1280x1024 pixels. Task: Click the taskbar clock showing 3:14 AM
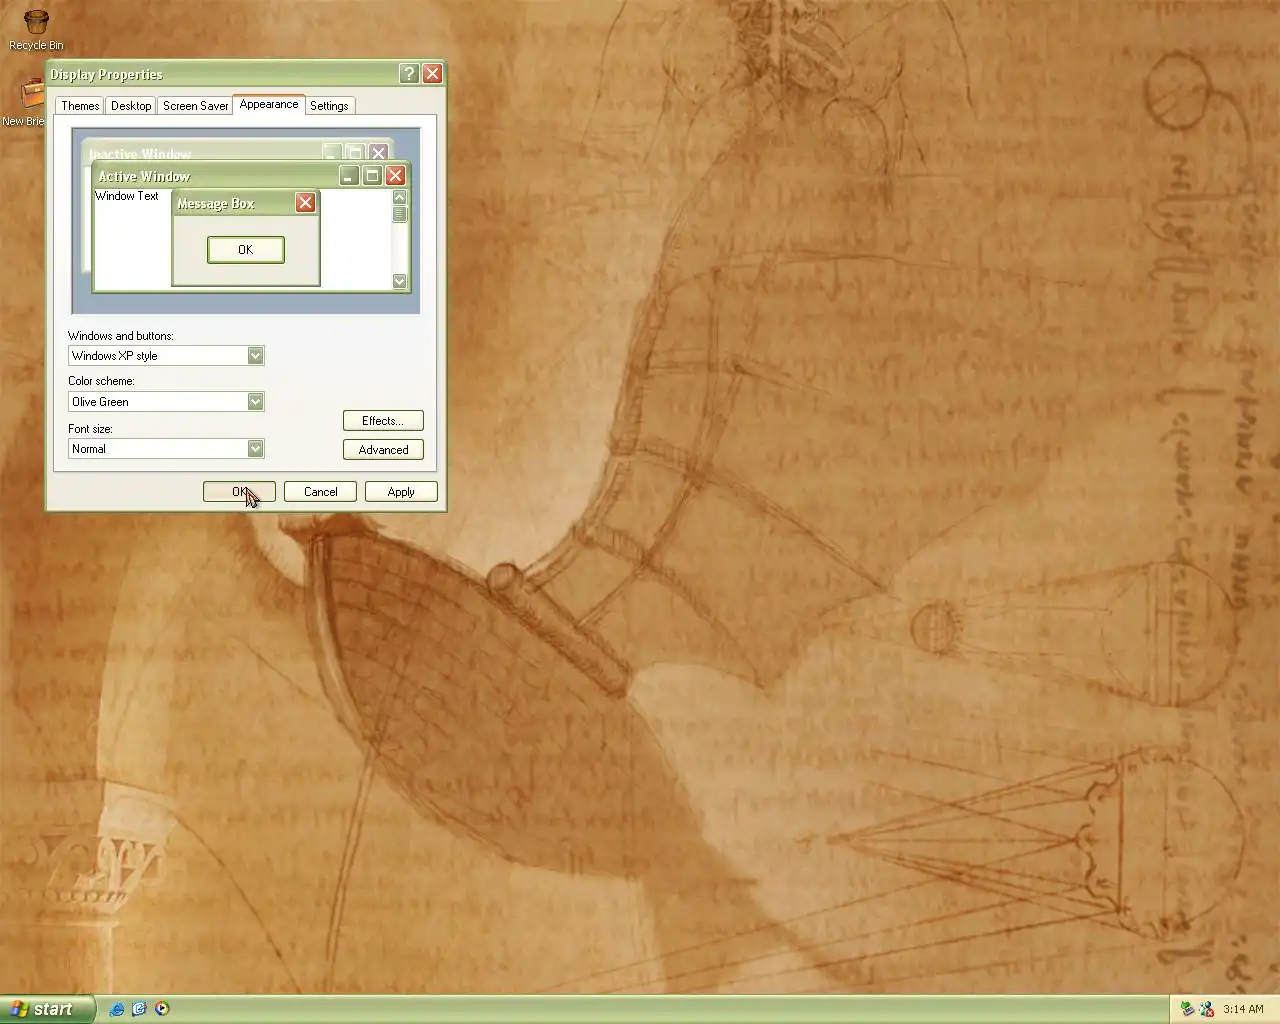1243,1009
